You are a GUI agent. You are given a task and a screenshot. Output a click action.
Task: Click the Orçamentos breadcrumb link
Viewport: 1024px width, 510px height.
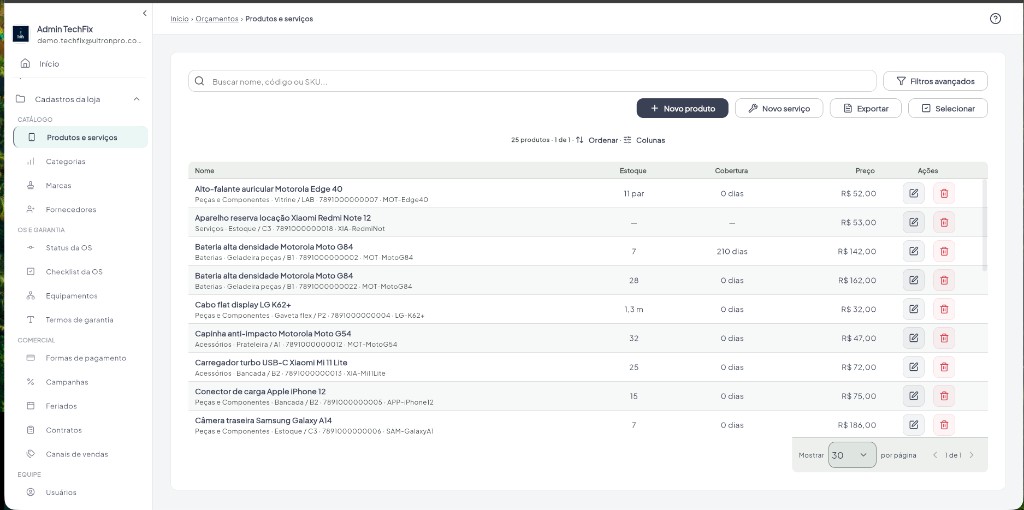pos(217,19)
